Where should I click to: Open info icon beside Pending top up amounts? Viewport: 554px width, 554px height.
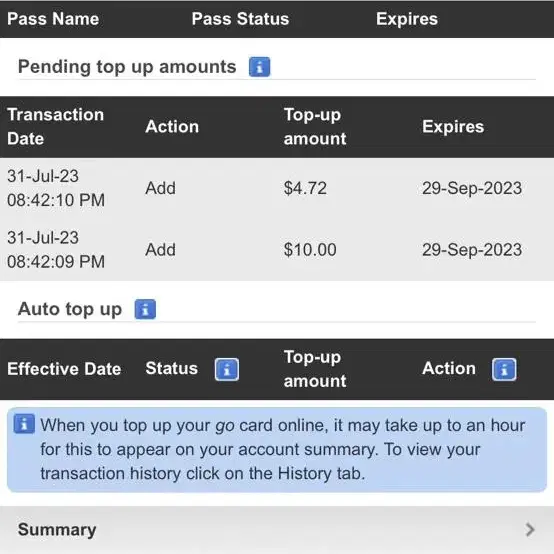(x=259, y=67)
